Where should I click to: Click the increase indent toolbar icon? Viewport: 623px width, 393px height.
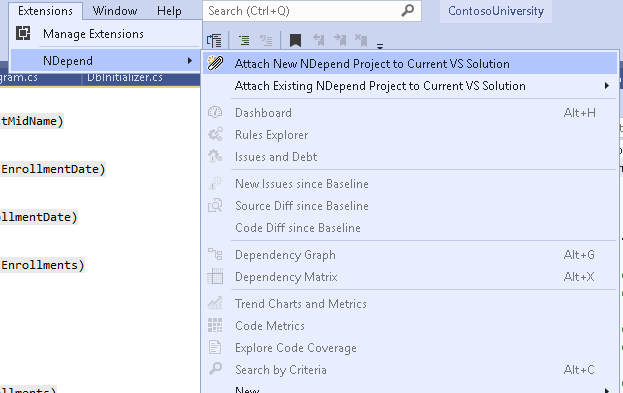[244, 40]
